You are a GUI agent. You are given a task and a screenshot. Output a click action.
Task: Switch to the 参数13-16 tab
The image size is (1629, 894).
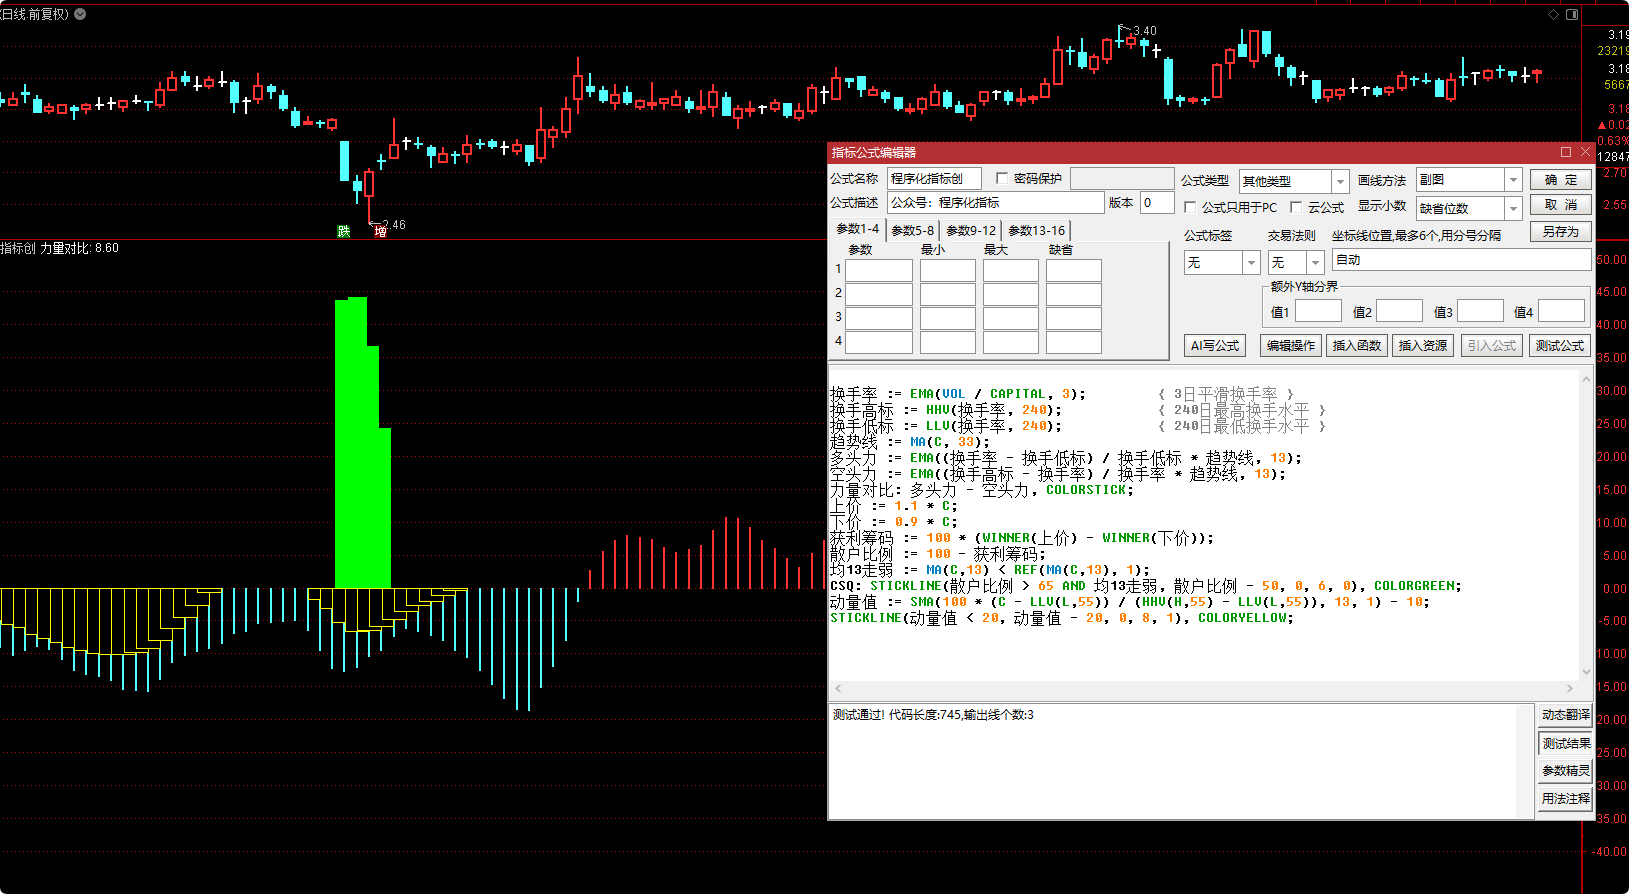point(1036,230)
